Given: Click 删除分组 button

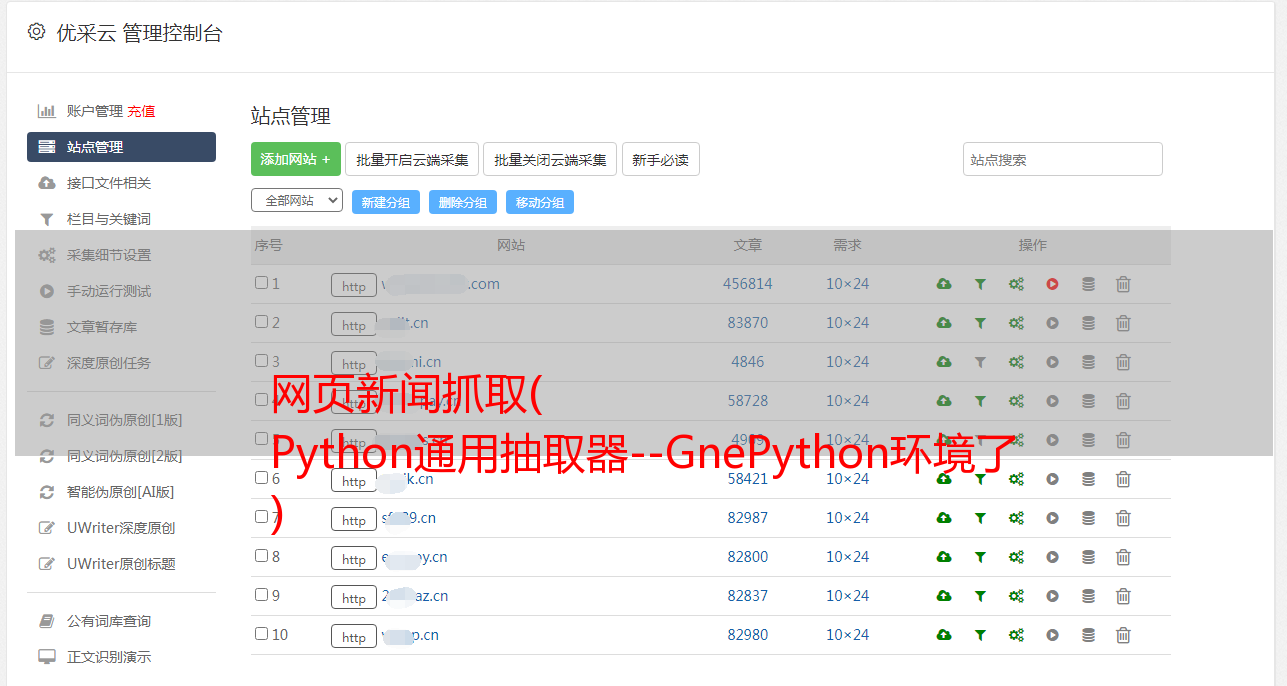Looking at the screenshot, I should [463, 202].
